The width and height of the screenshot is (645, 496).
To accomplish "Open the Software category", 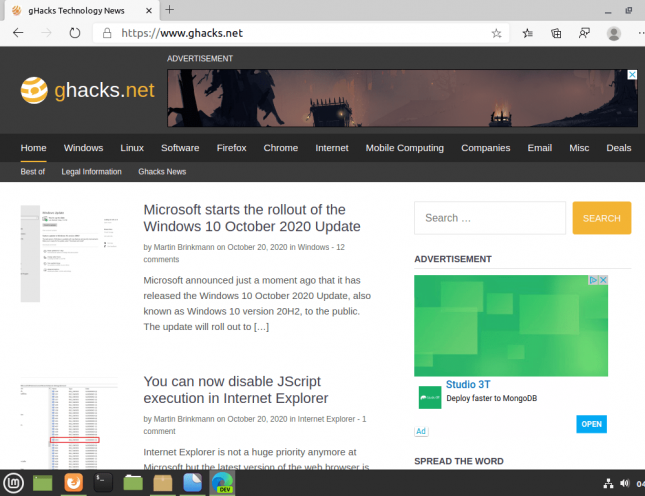I will (x=180, y=148).
